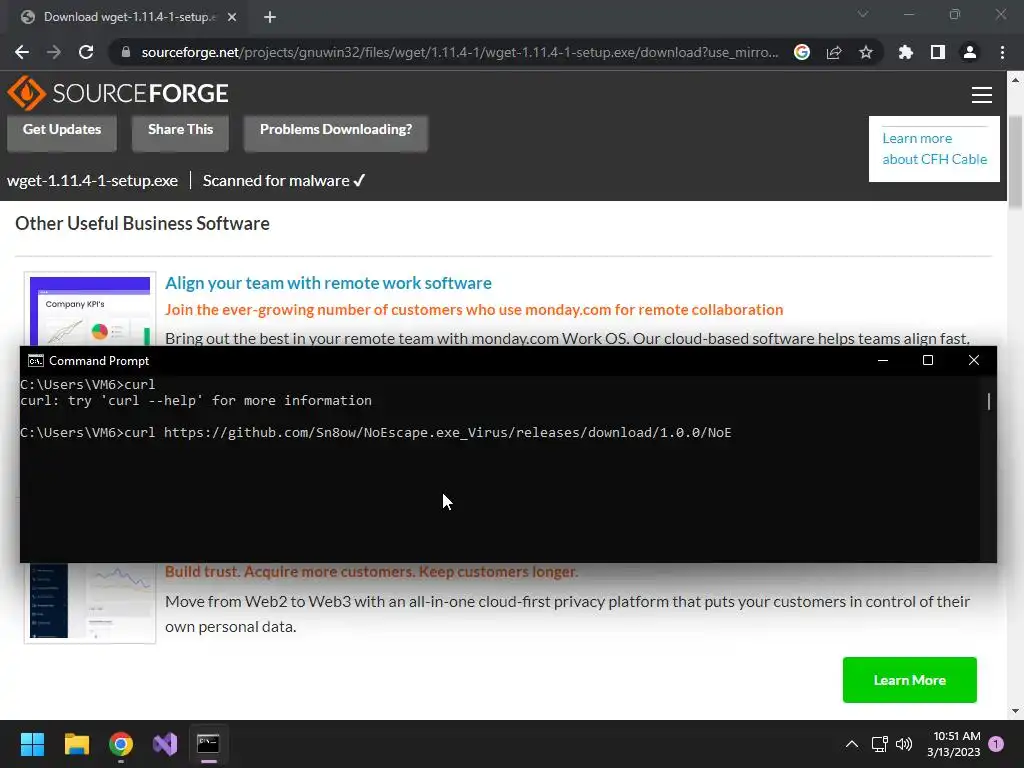
Task: Click the Get Updates button
Action: point(62,133)
